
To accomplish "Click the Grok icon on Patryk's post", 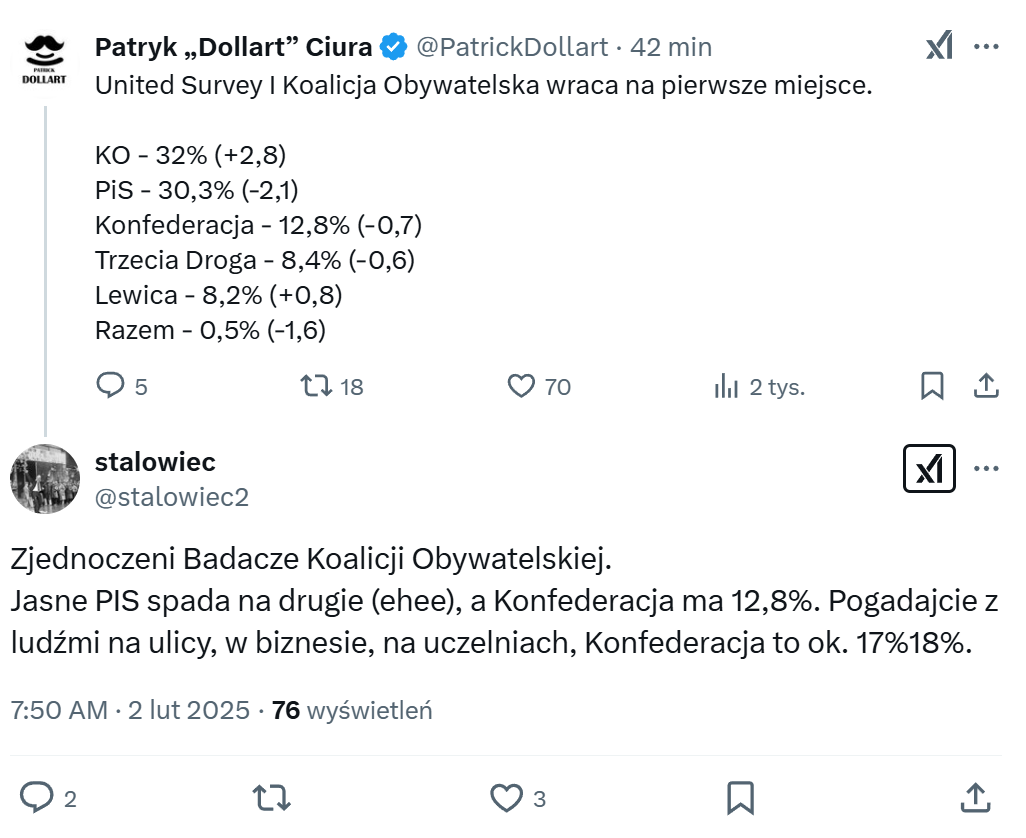I will pos(939,46).
